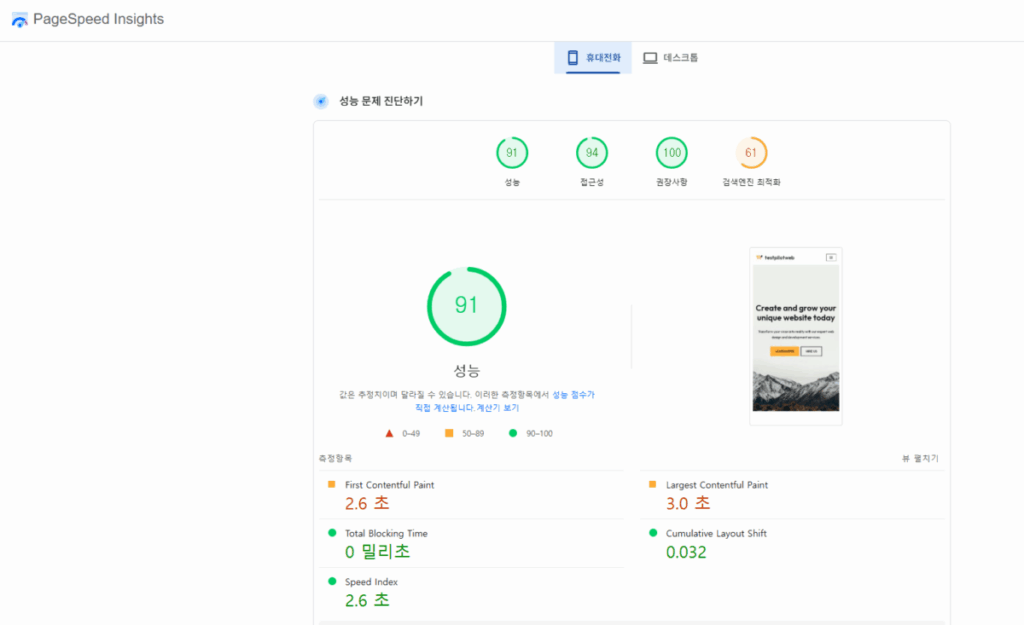Click the PageSpeed Insights logo icon
This screenshot has width=1024, height=625.
[x=18, y=18]
